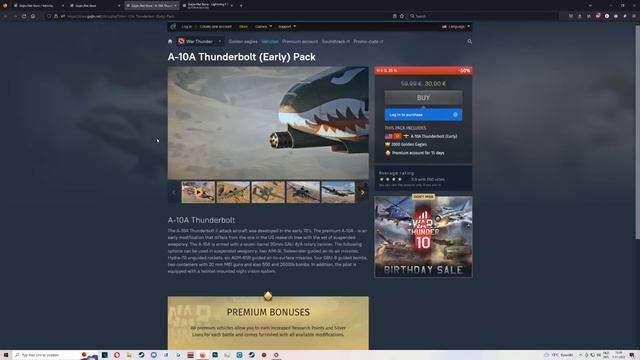Open a new browser tab with plus
The image size is (640, 360).
pos(241,6)
